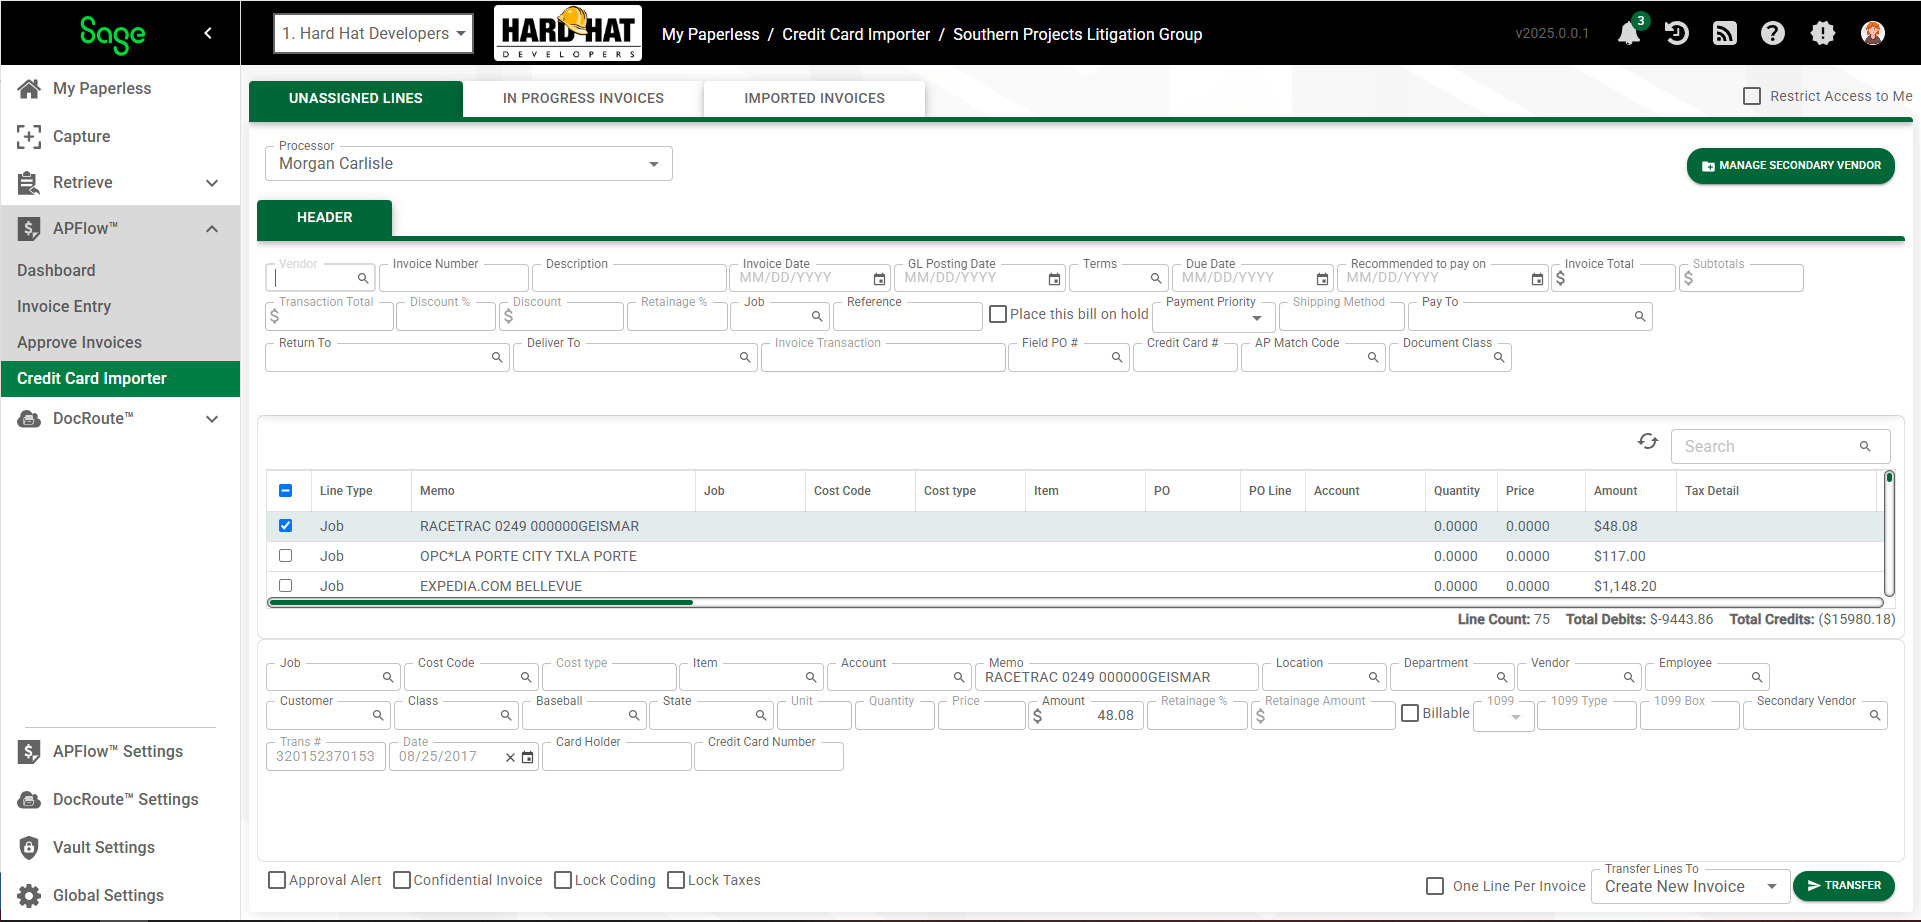
Task: Open the Hard Hat Developers company dropdown
Action: click(373, 33)
